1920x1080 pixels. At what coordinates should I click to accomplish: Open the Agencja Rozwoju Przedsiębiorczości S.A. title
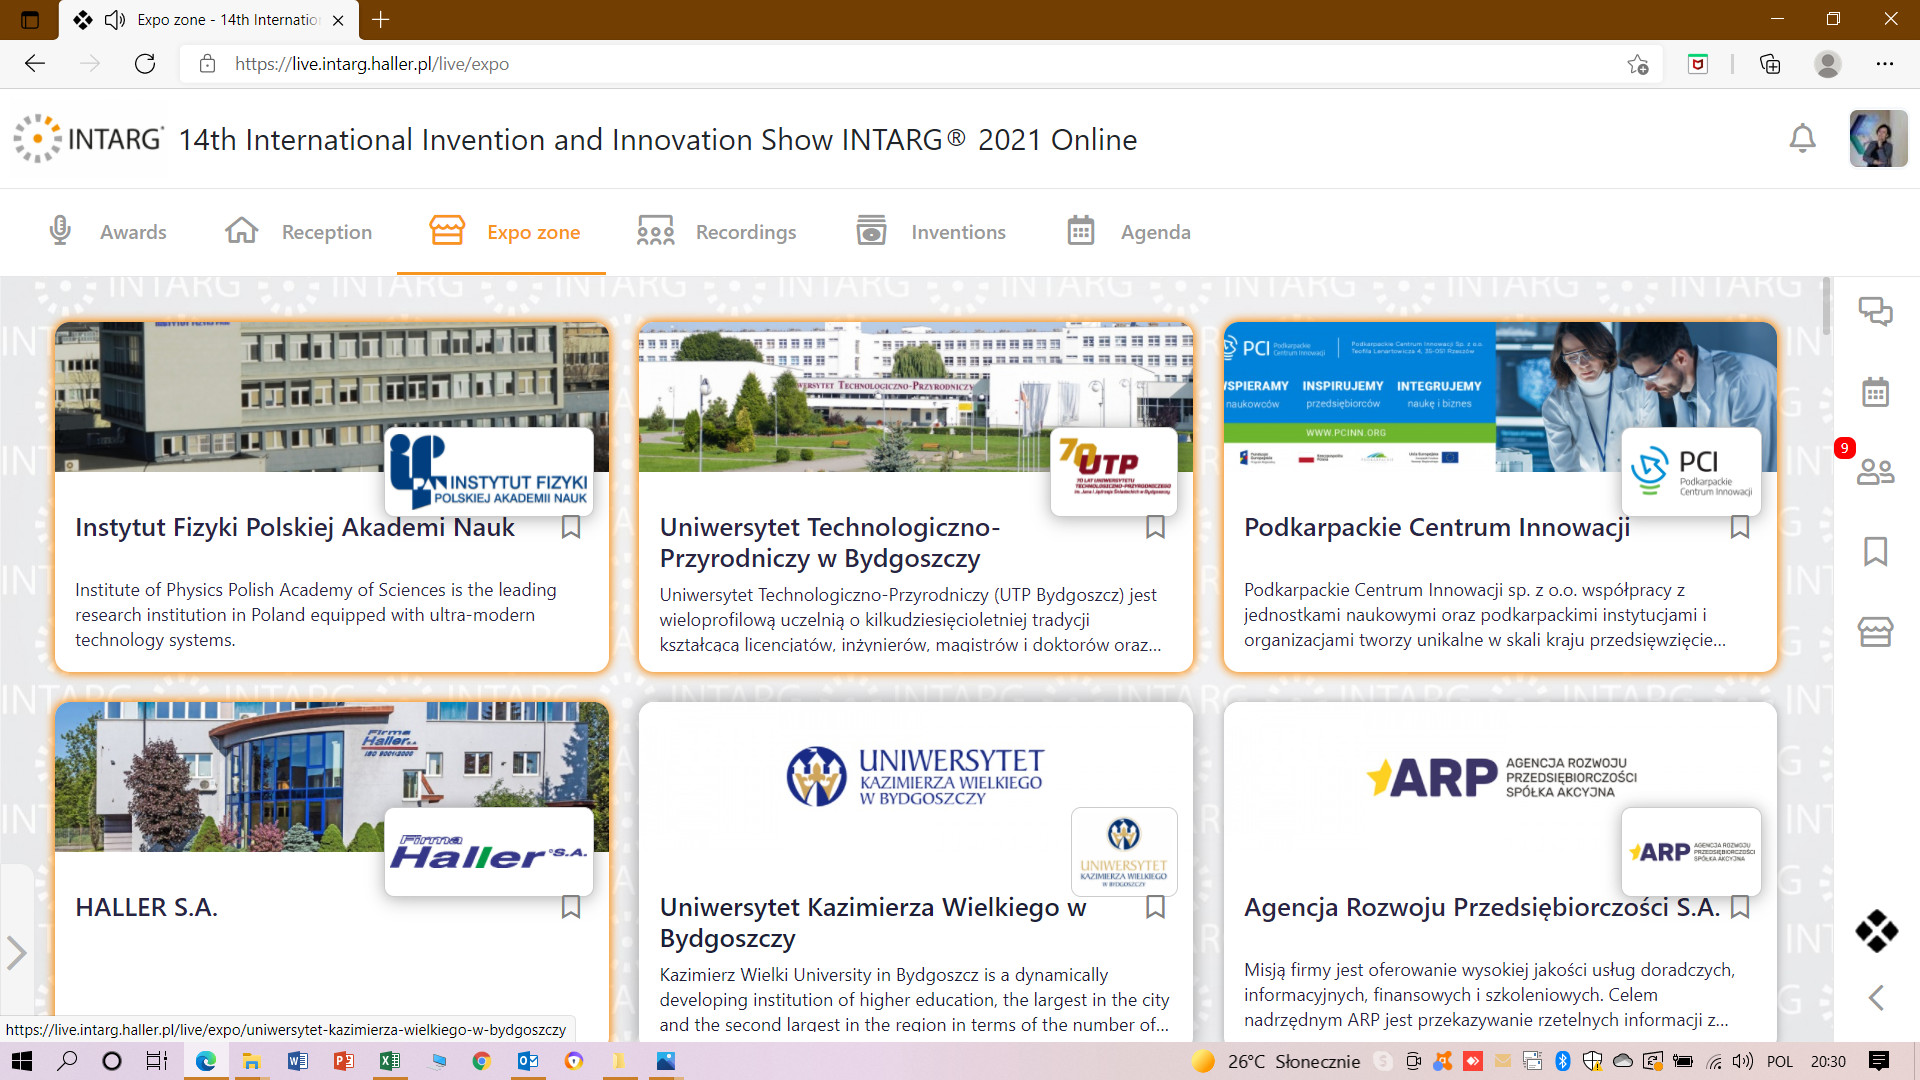click(x=1482, y=907)
